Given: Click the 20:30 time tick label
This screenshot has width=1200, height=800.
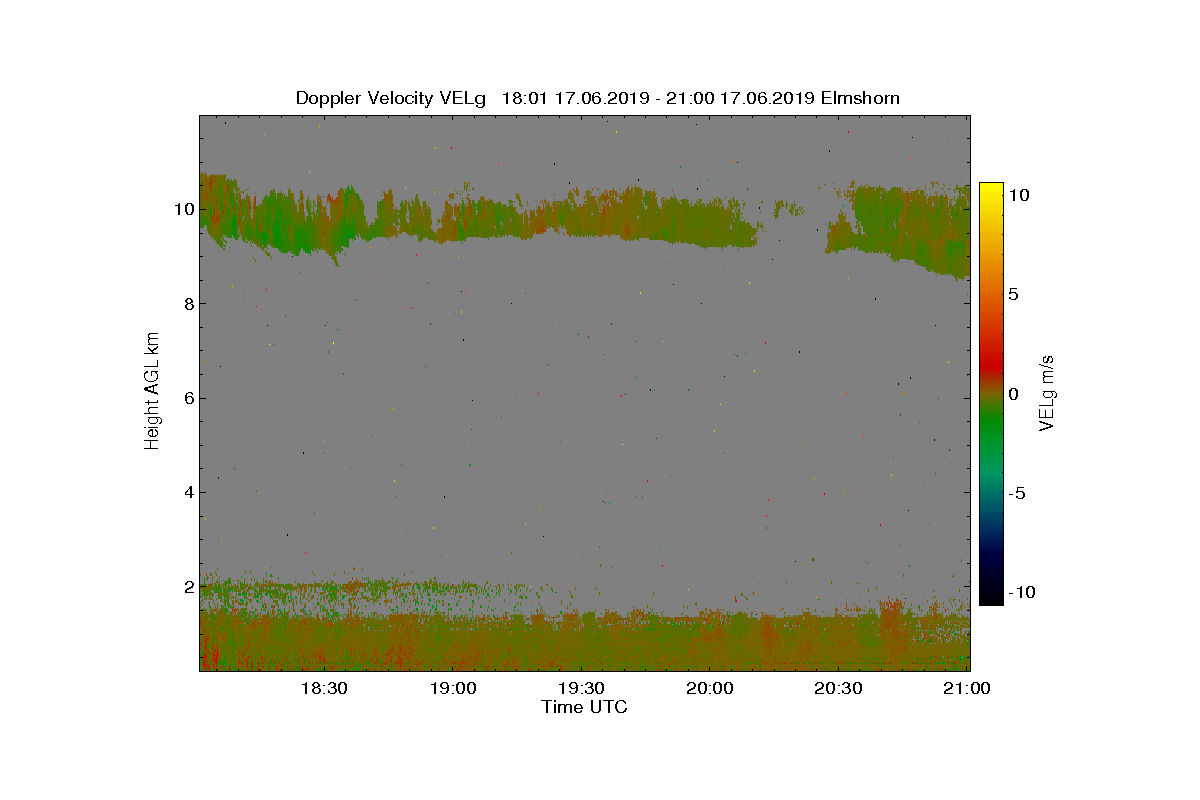Looking at the screenshot, I should [838, 688].
